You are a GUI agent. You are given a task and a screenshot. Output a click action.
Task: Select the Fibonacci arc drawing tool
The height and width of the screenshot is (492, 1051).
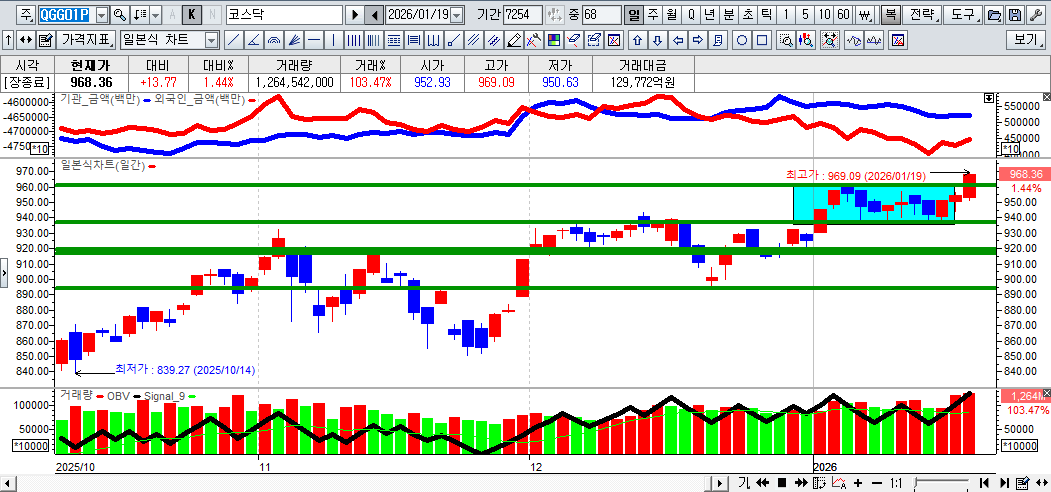[274, 40]
